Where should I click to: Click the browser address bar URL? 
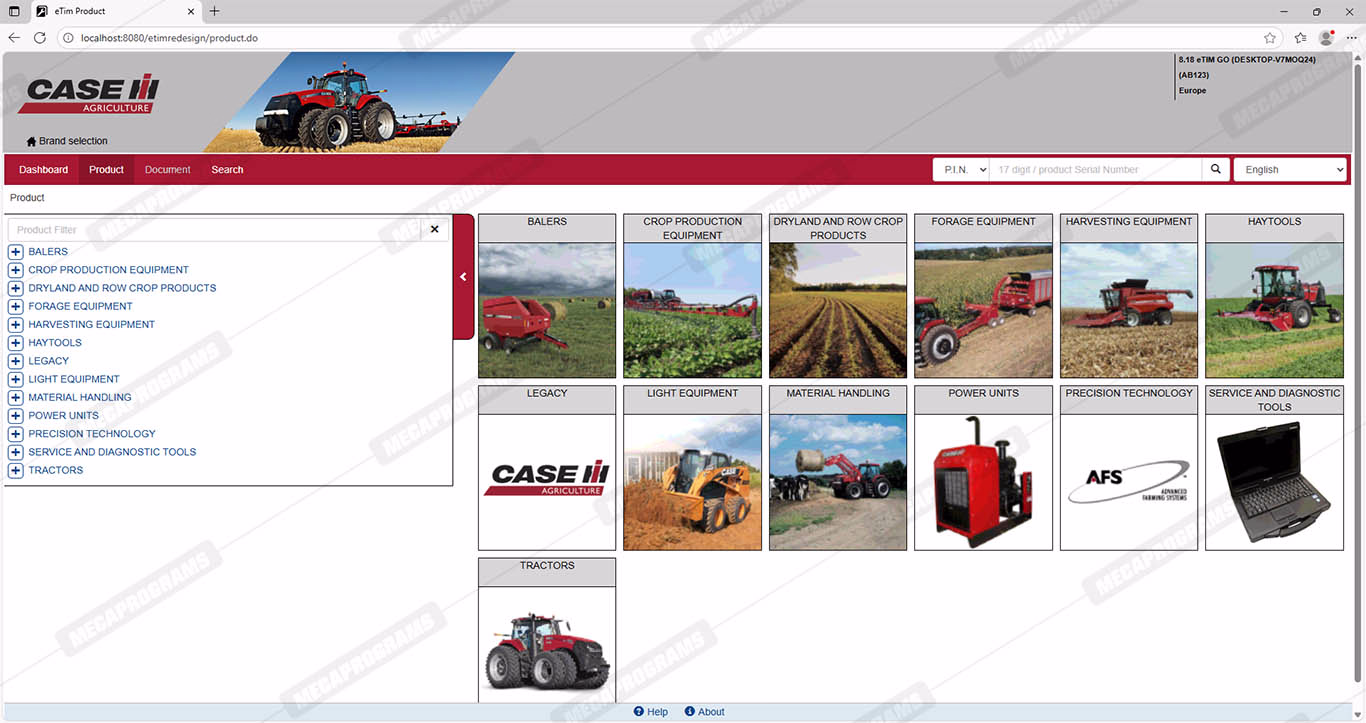(169, 38)
